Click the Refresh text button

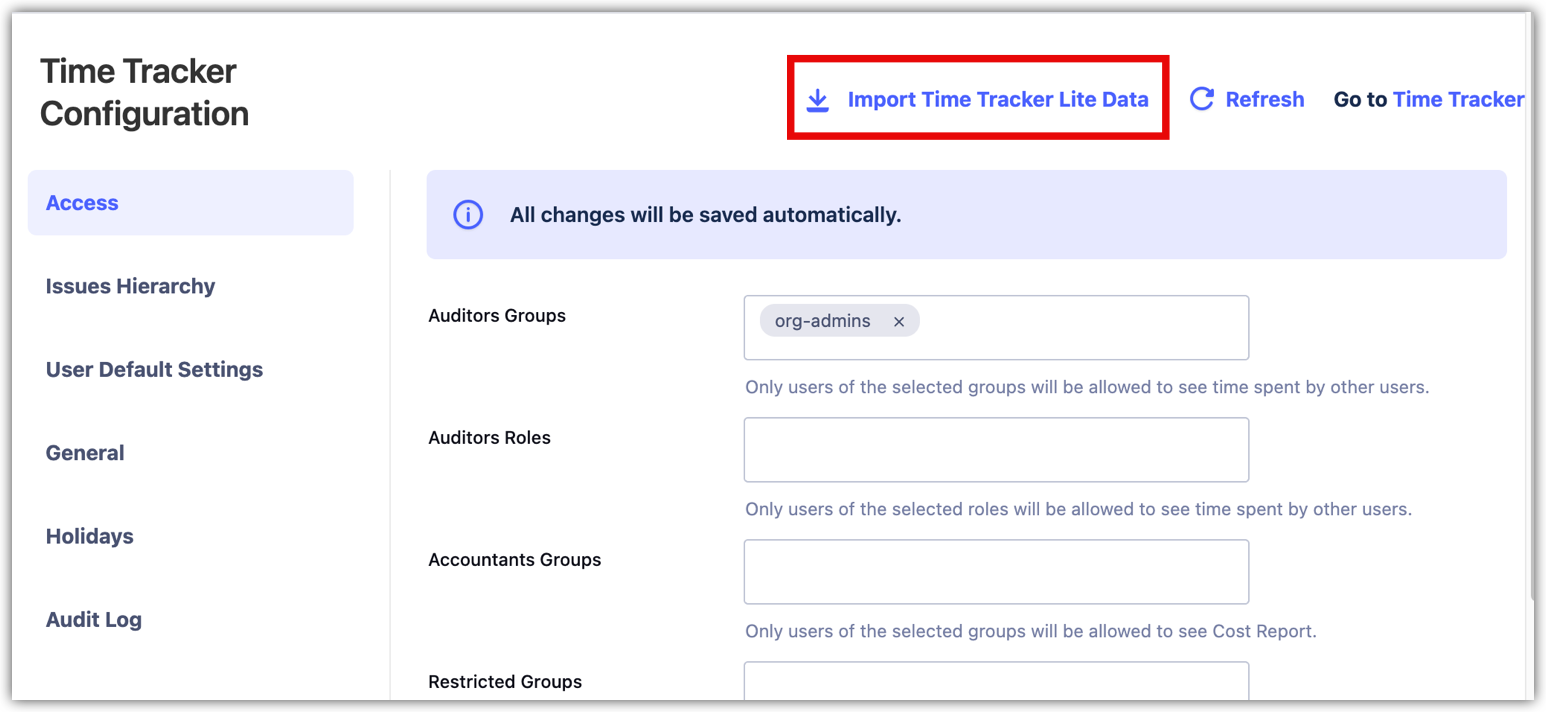[1264, 100]
